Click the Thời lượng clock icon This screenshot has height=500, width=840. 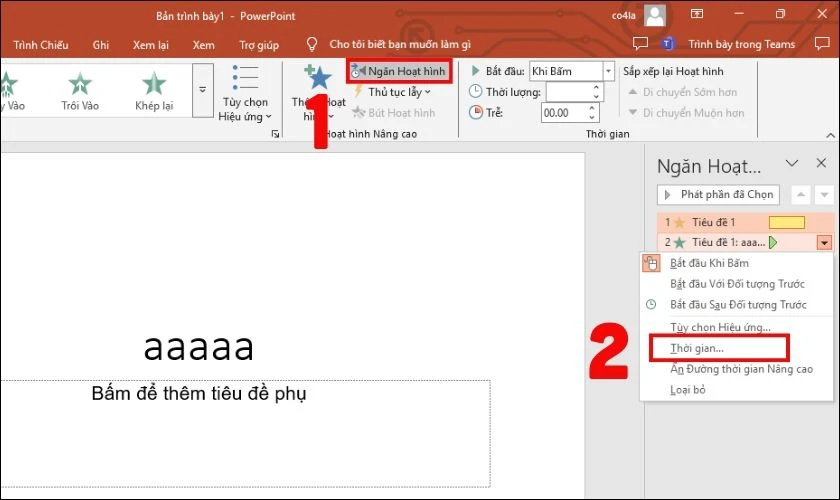coord(475,92)
